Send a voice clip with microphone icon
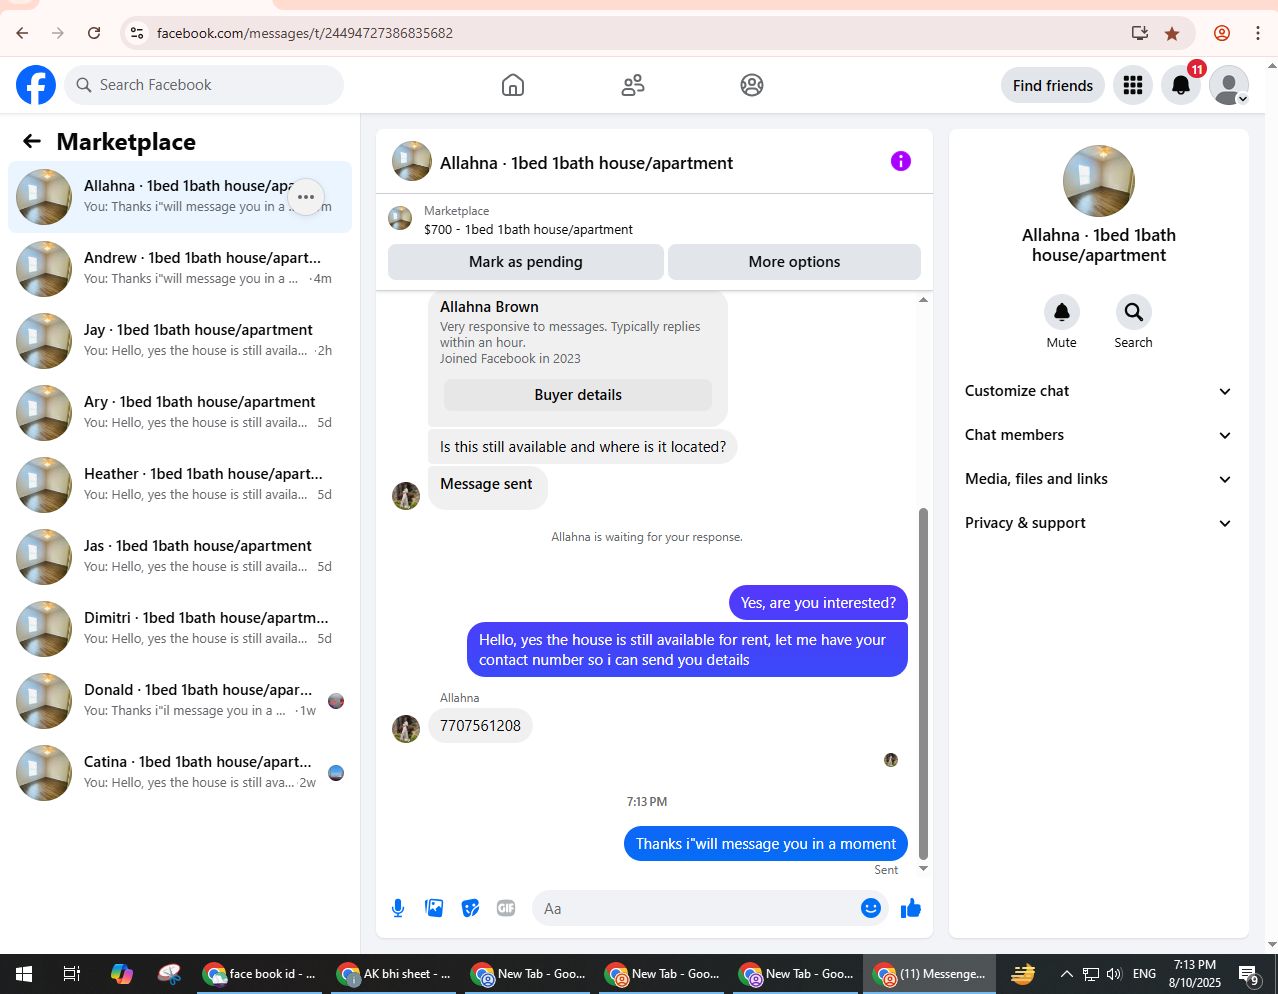 click(x=398, y=908)
